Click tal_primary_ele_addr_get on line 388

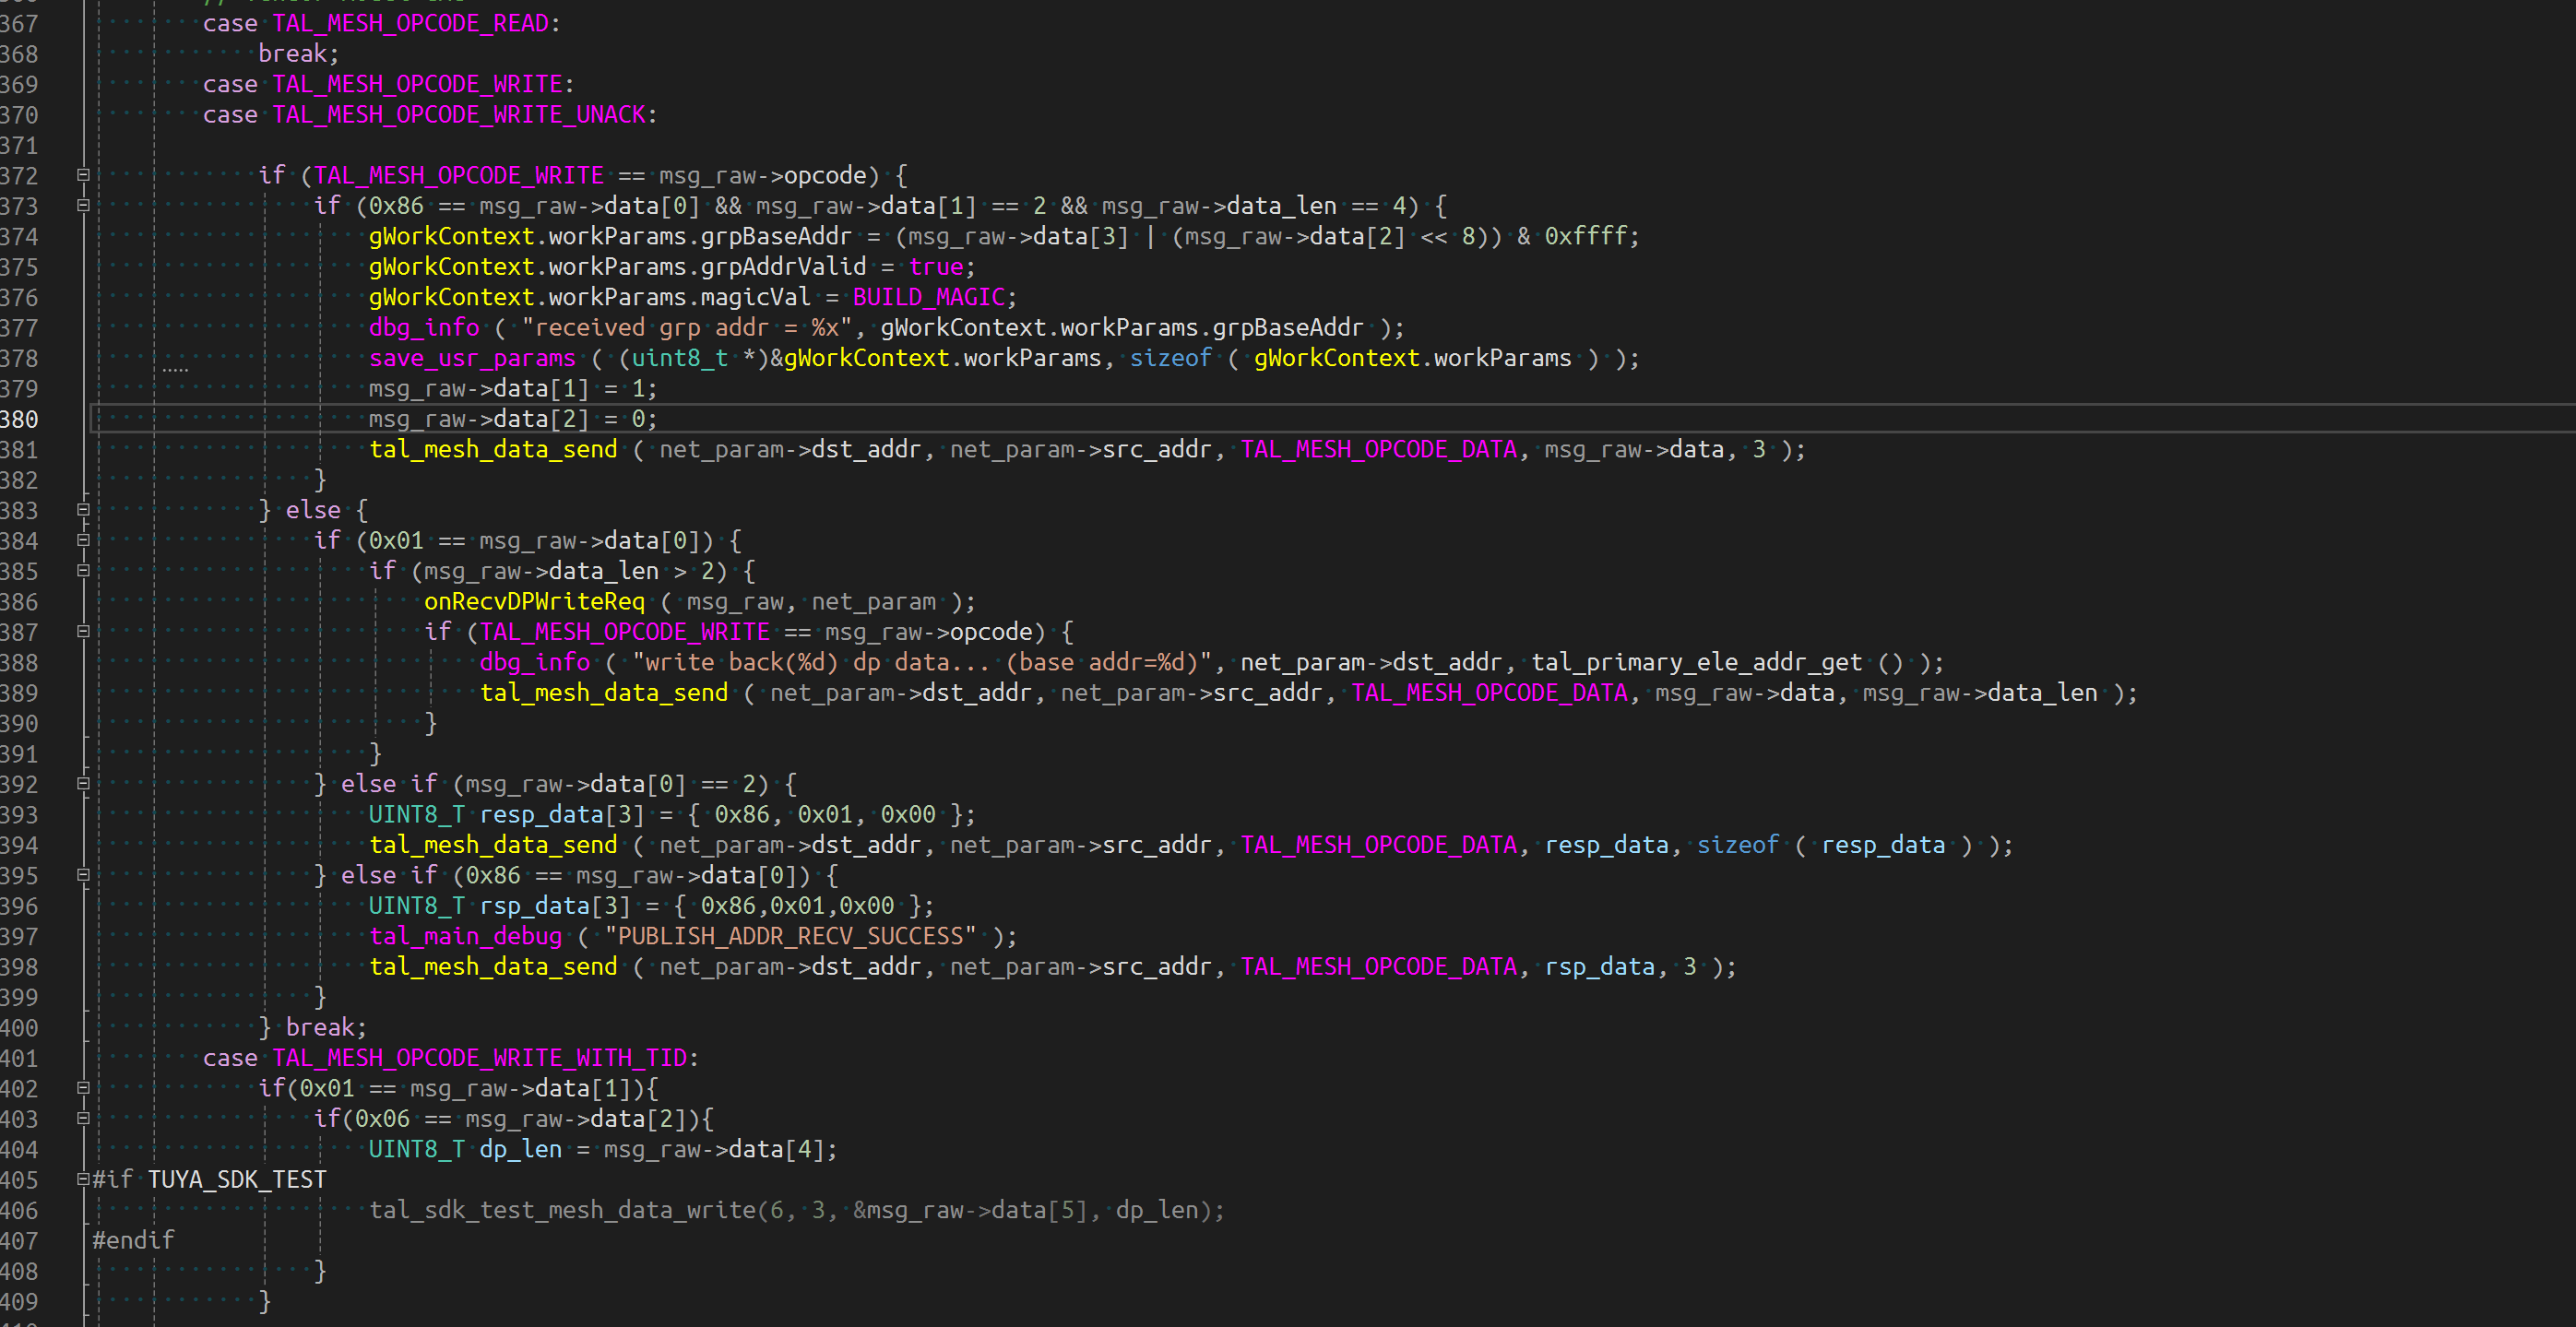[1696, 662]
